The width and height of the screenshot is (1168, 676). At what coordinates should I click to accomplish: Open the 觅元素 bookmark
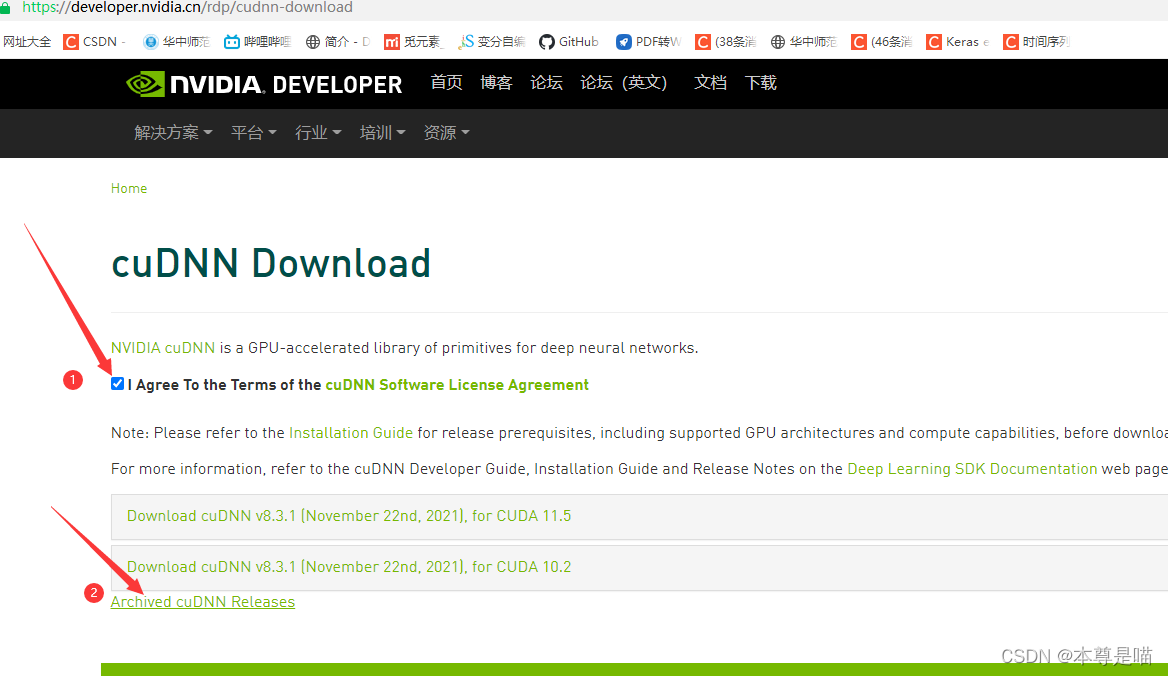[413, 42]
